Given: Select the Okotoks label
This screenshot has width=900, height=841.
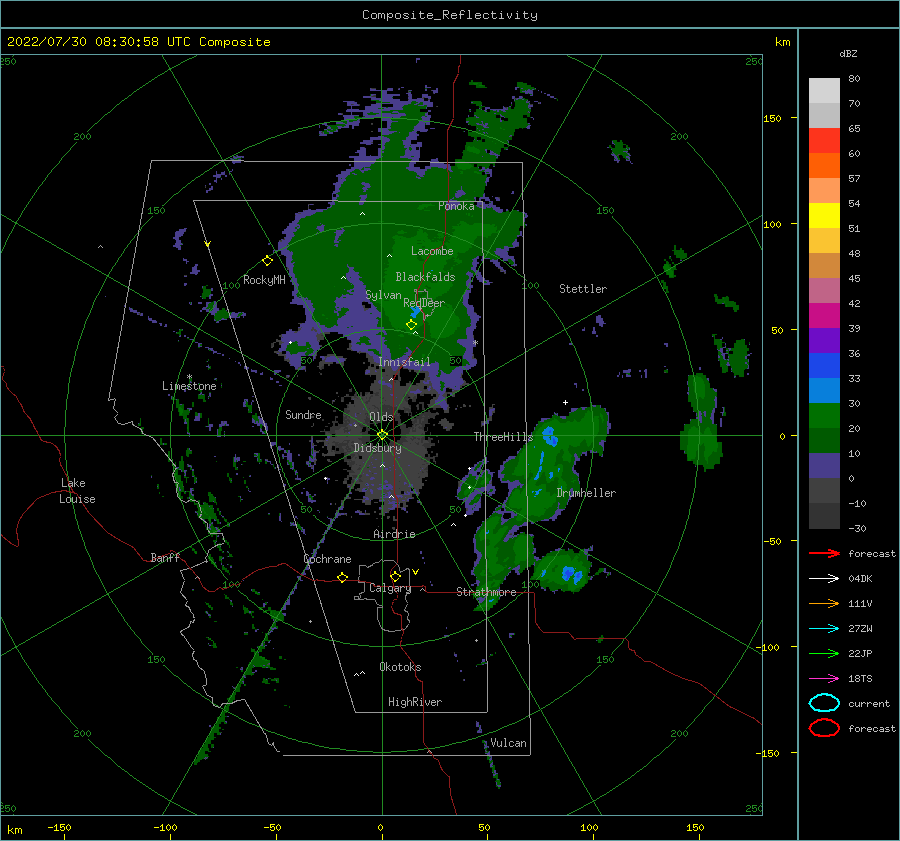Looking at the screenshot, I should tap(400, 667).
